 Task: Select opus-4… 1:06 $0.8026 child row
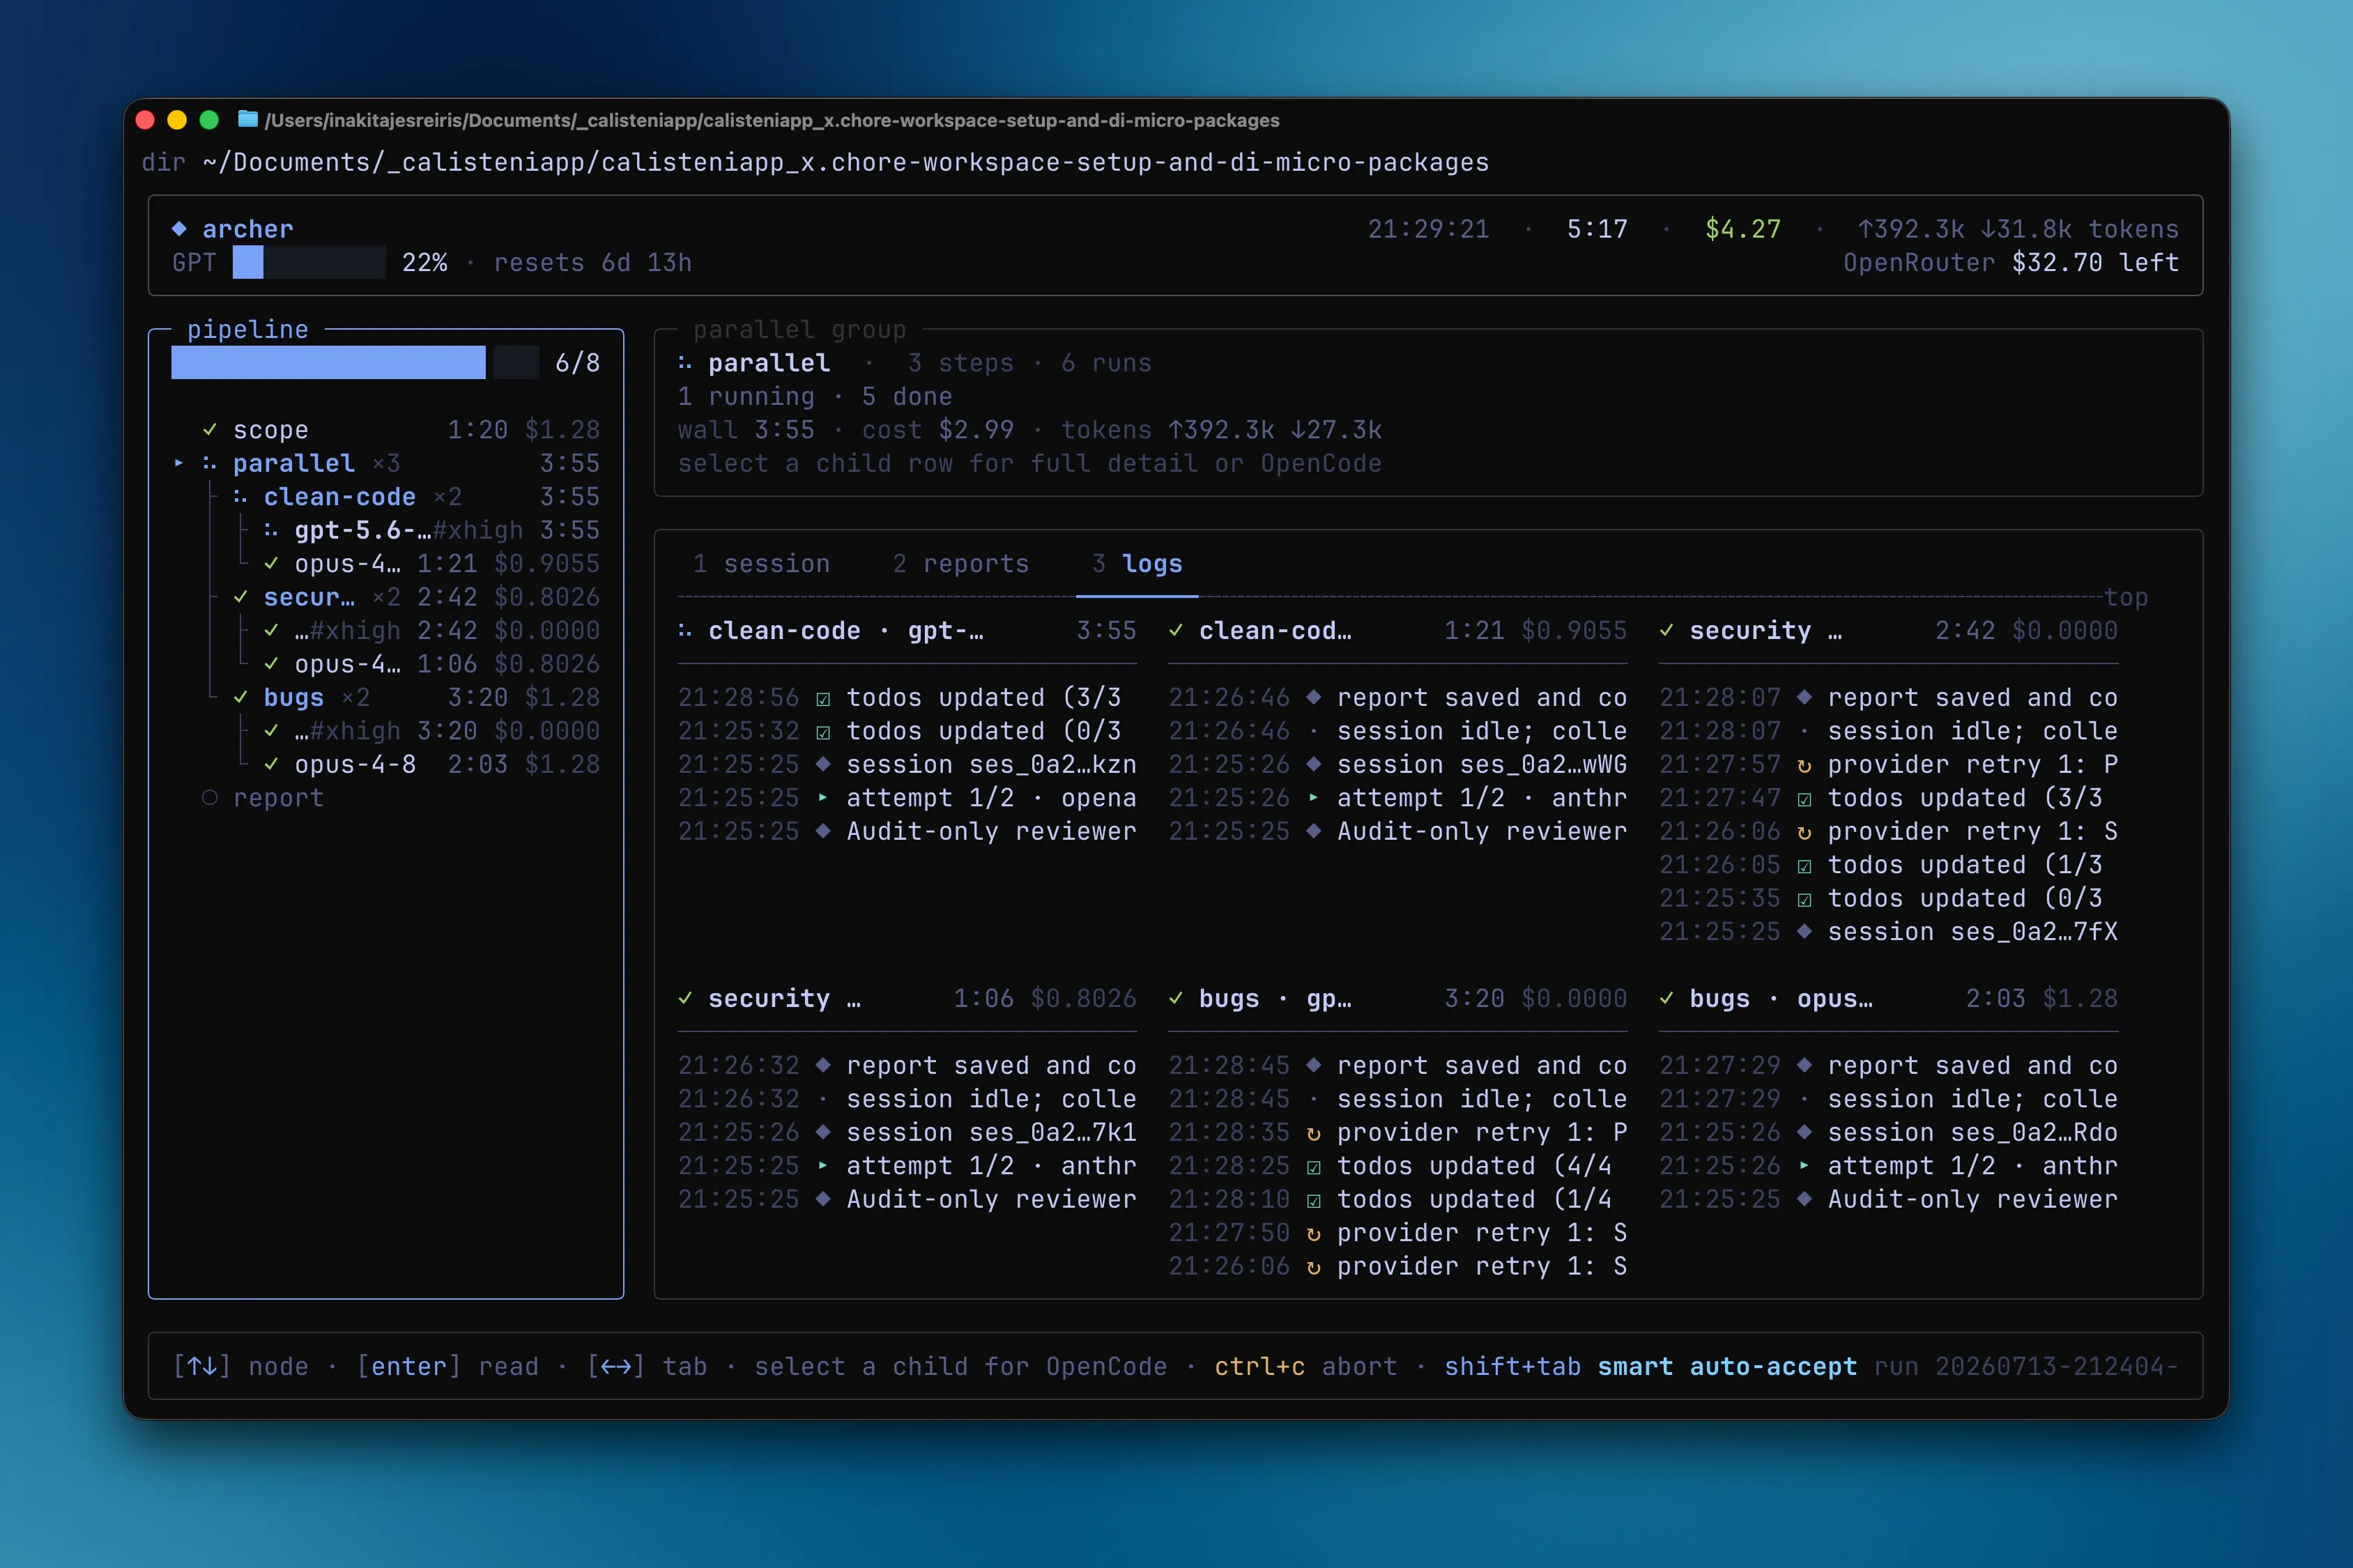point(431,664)
